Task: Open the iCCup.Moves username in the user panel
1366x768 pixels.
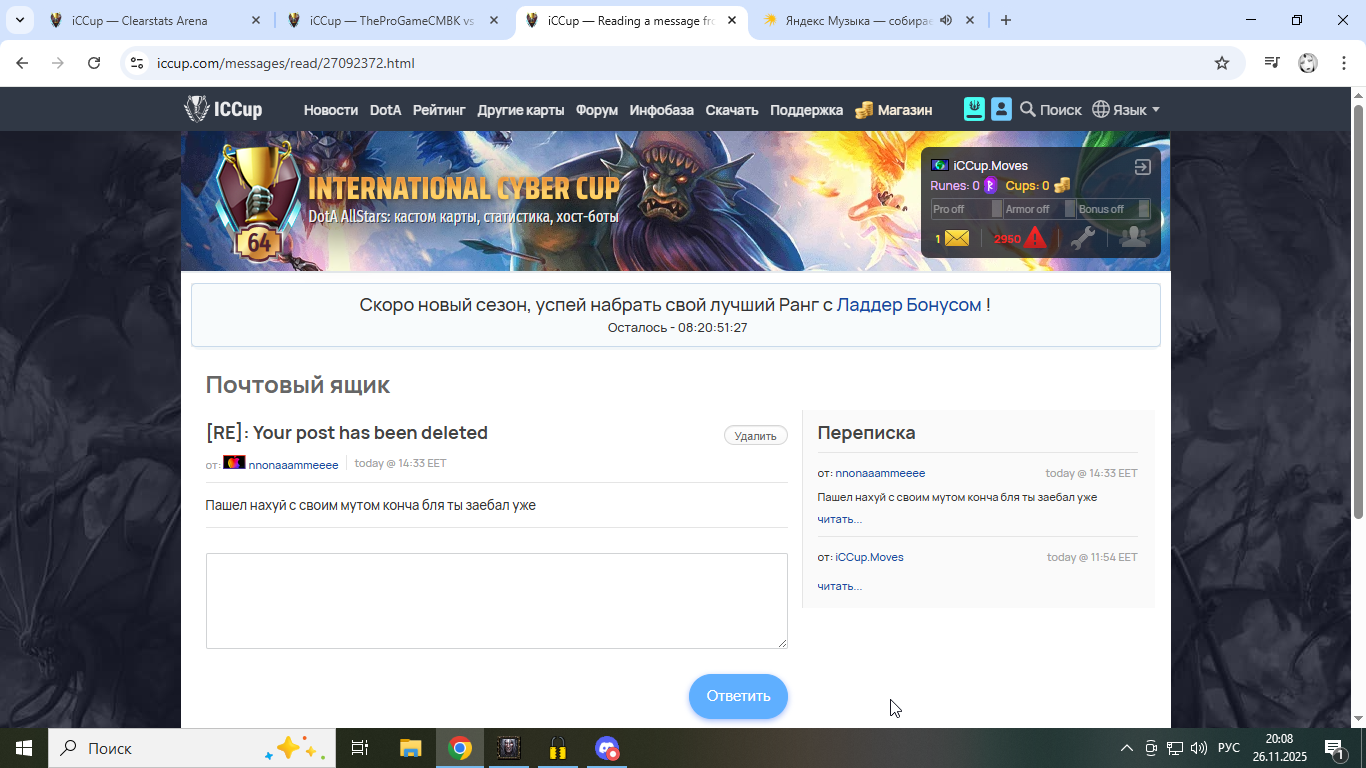Action: click(990, 166)
